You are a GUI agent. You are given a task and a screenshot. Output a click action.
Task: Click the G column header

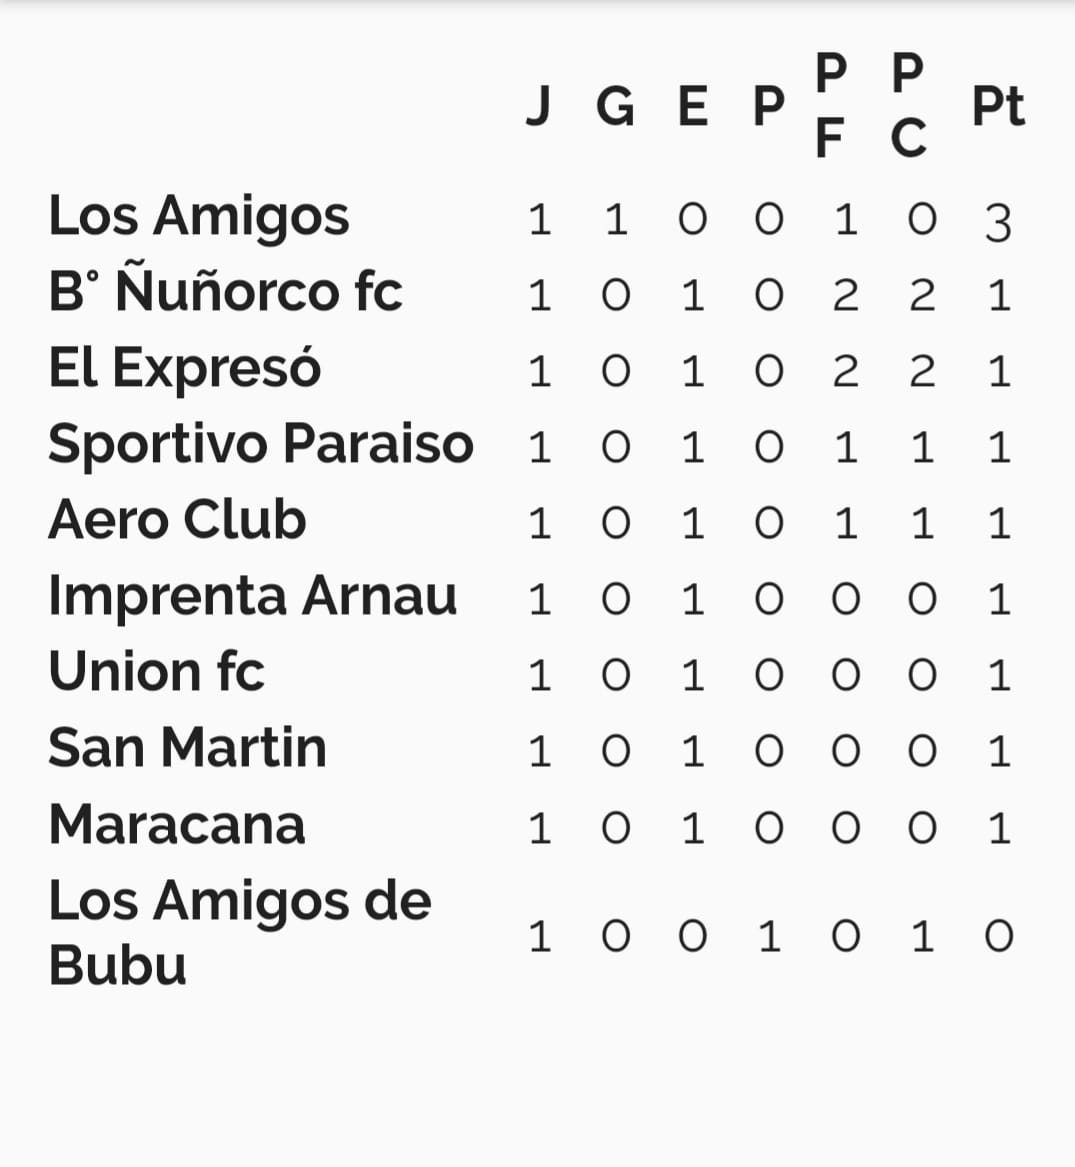tap(616, 106)
